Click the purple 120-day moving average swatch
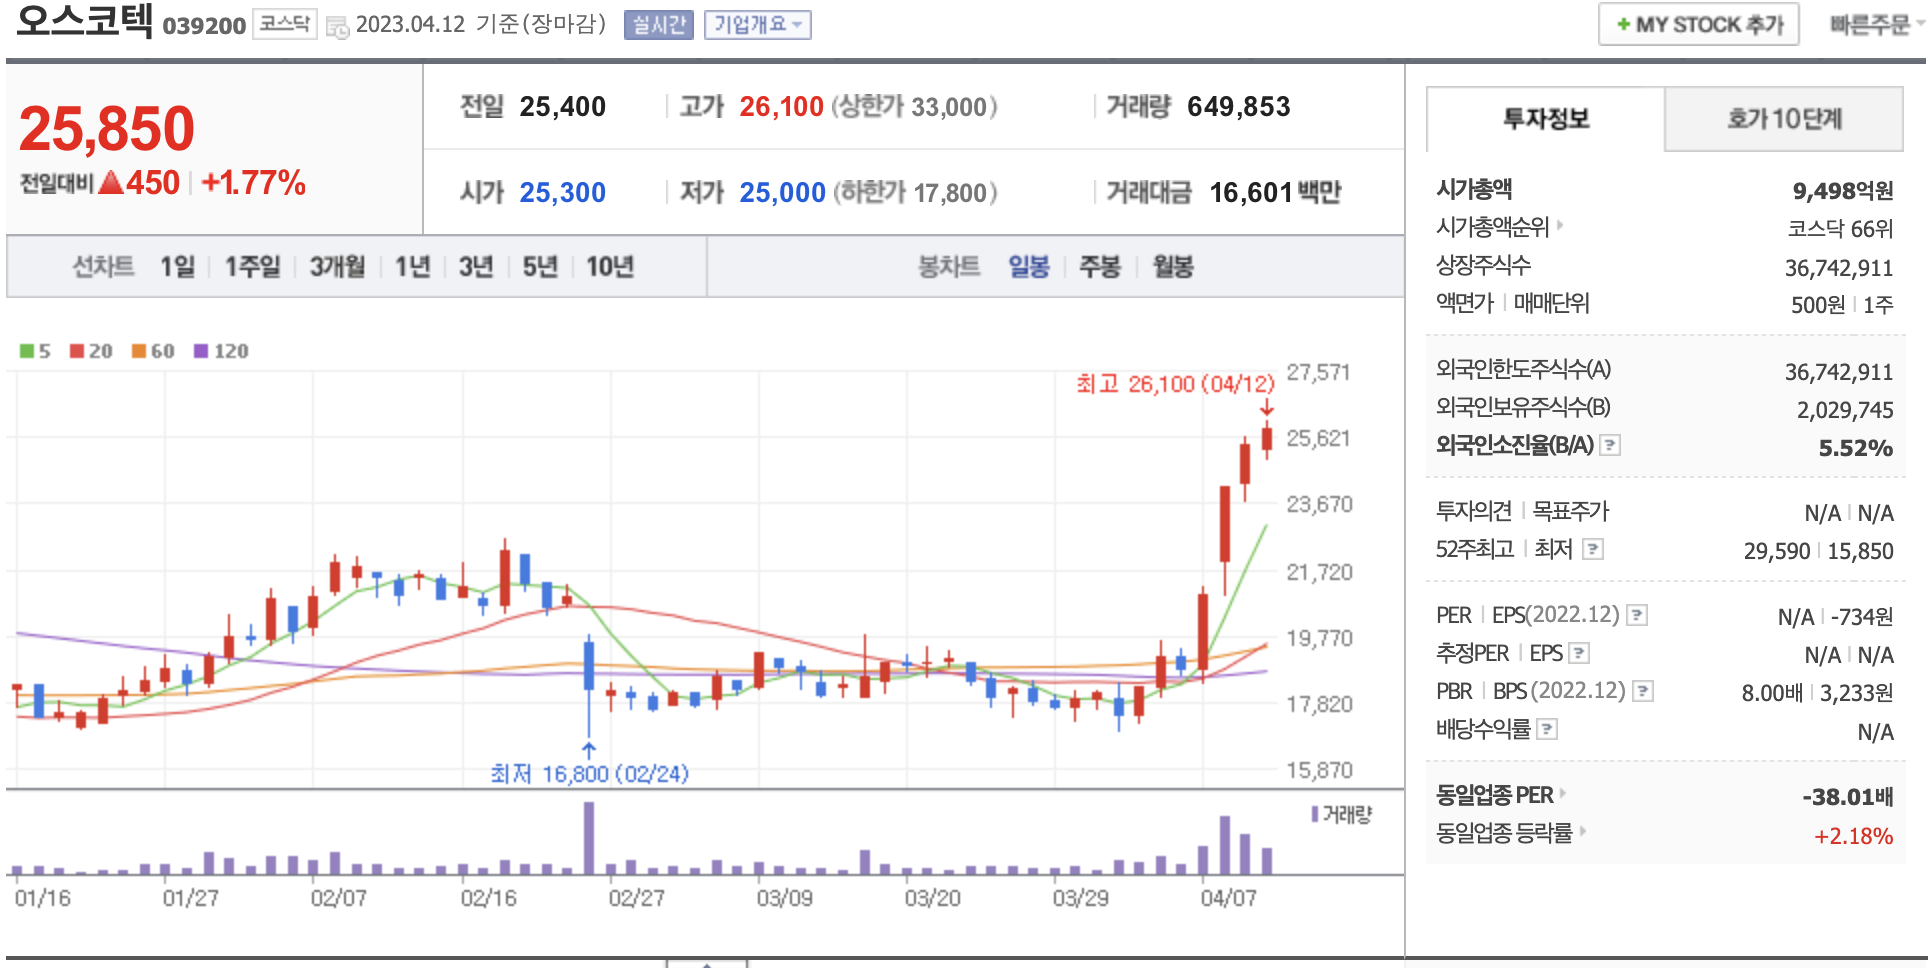The image size is (1930, 968). click(201, 351)
